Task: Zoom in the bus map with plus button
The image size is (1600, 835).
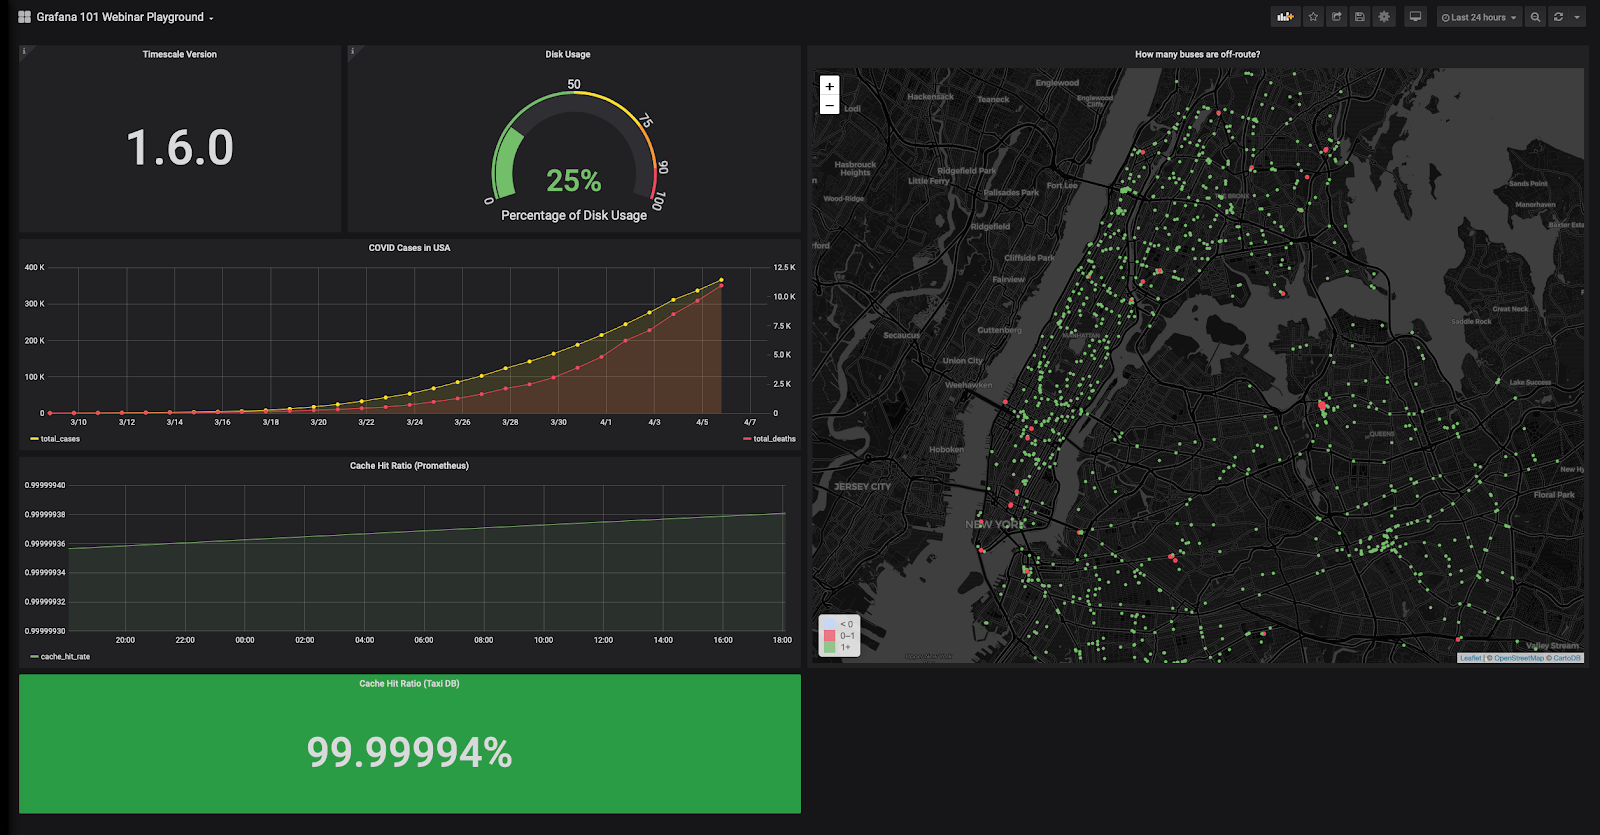Action: tap(829, 86)
